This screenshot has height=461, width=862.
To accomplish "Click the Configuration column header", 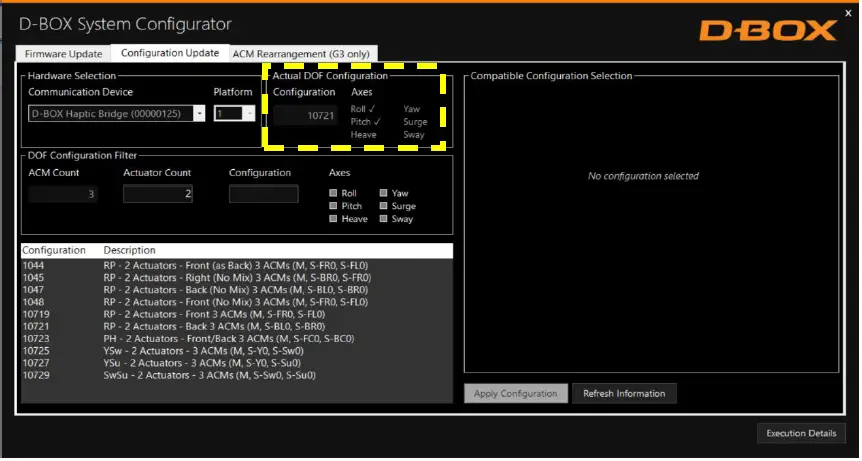I will coord(54,251).
